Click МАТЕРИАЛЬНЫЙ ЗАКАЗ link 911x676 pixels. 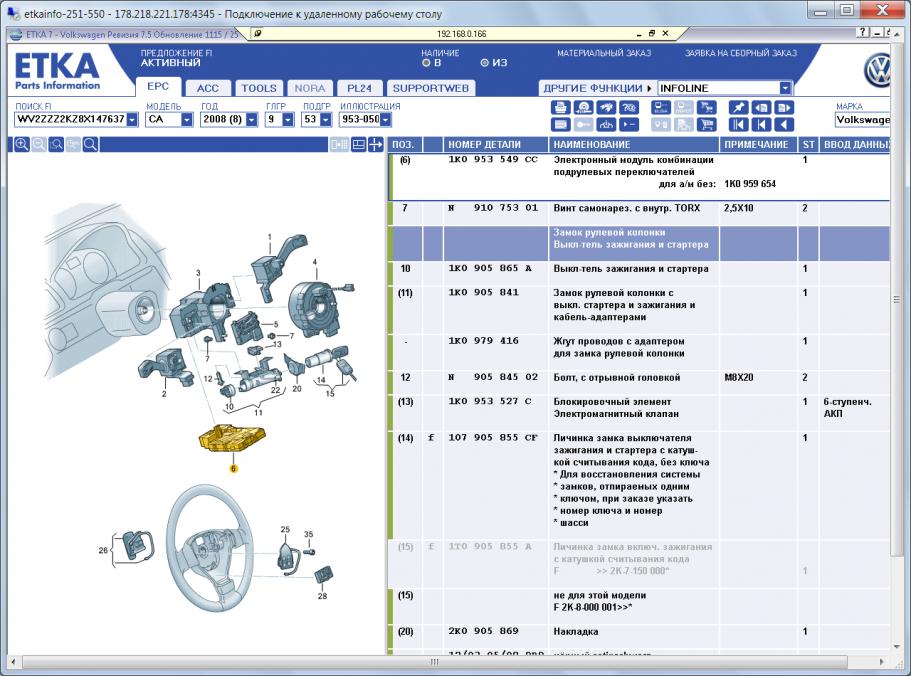pos(604,53)
